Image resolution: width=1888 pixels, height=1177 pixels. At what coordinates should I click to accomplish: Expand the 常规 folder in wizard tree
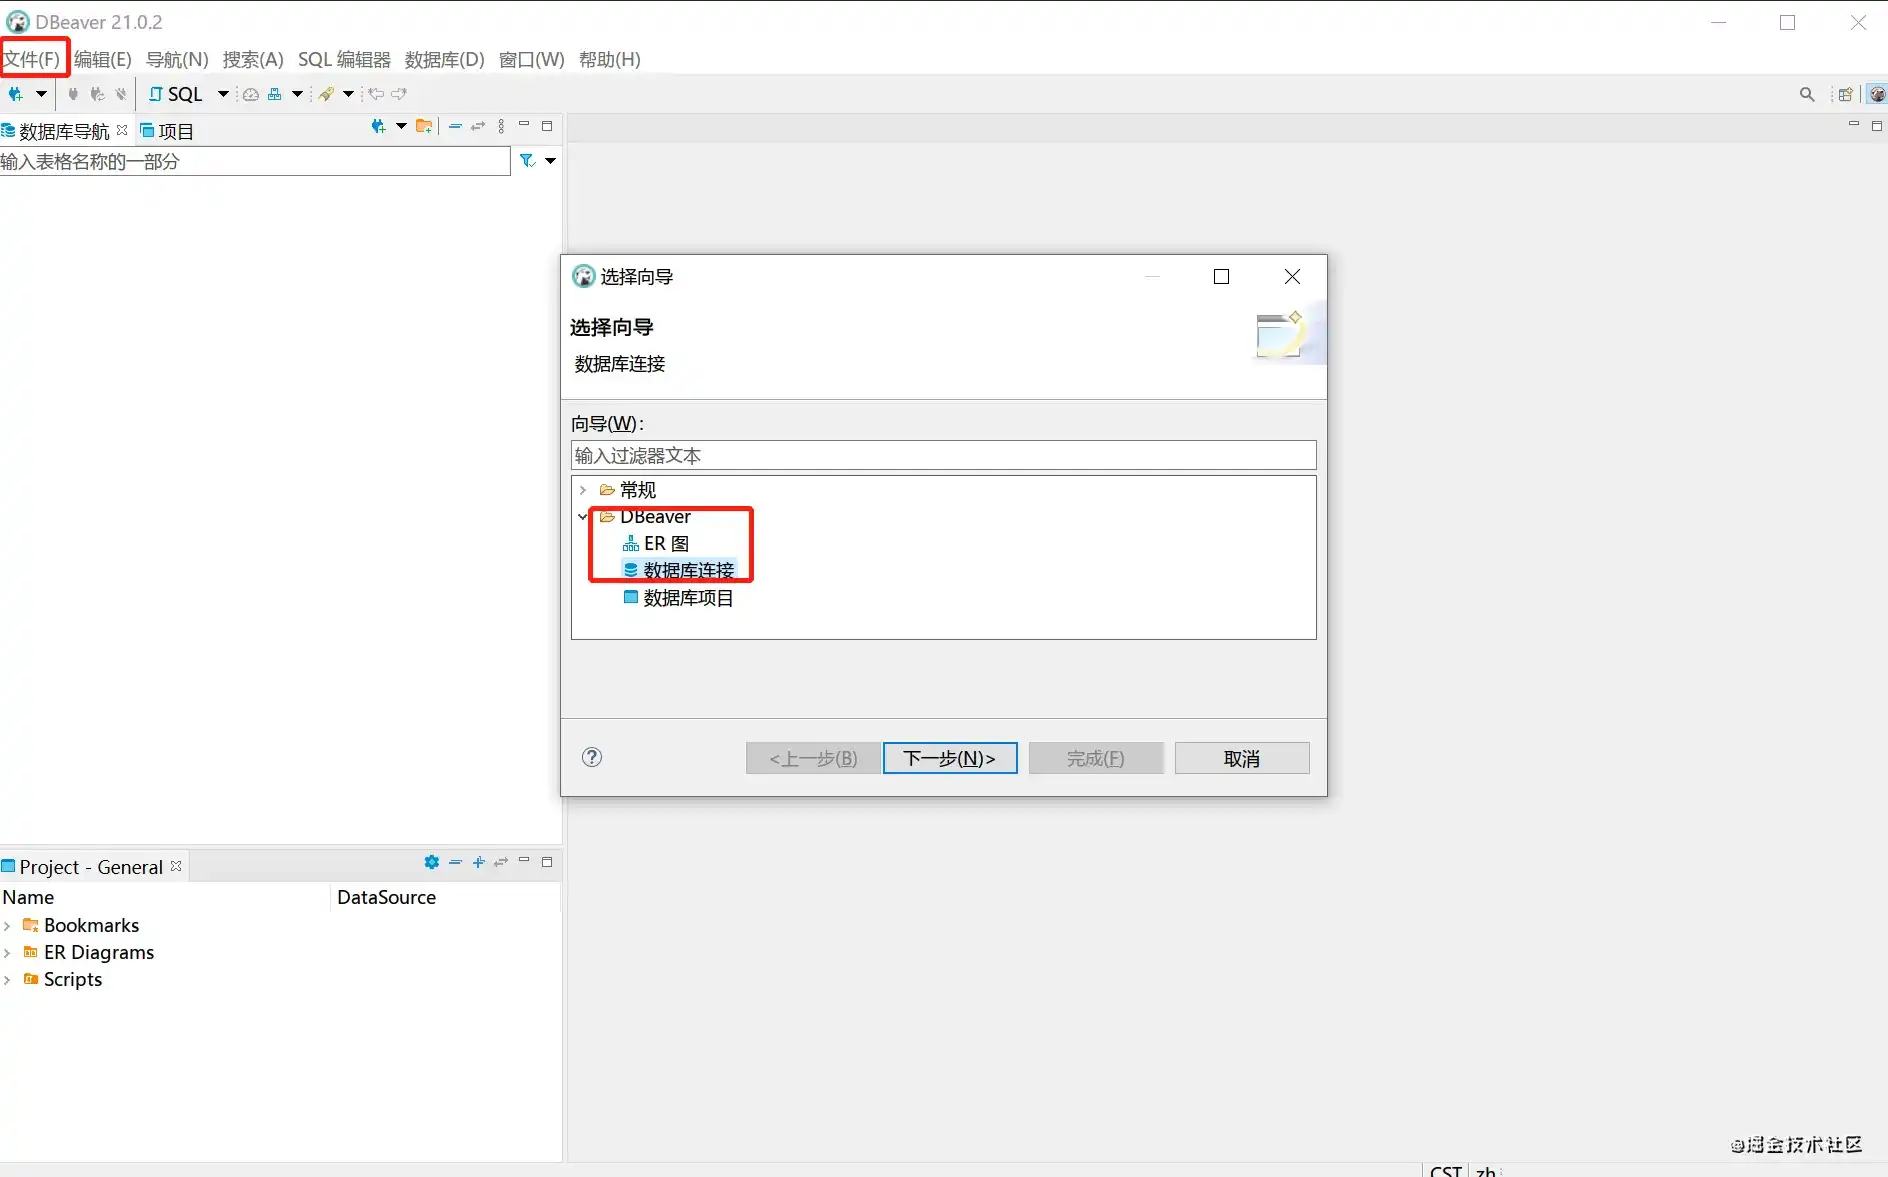click(583, 490)
